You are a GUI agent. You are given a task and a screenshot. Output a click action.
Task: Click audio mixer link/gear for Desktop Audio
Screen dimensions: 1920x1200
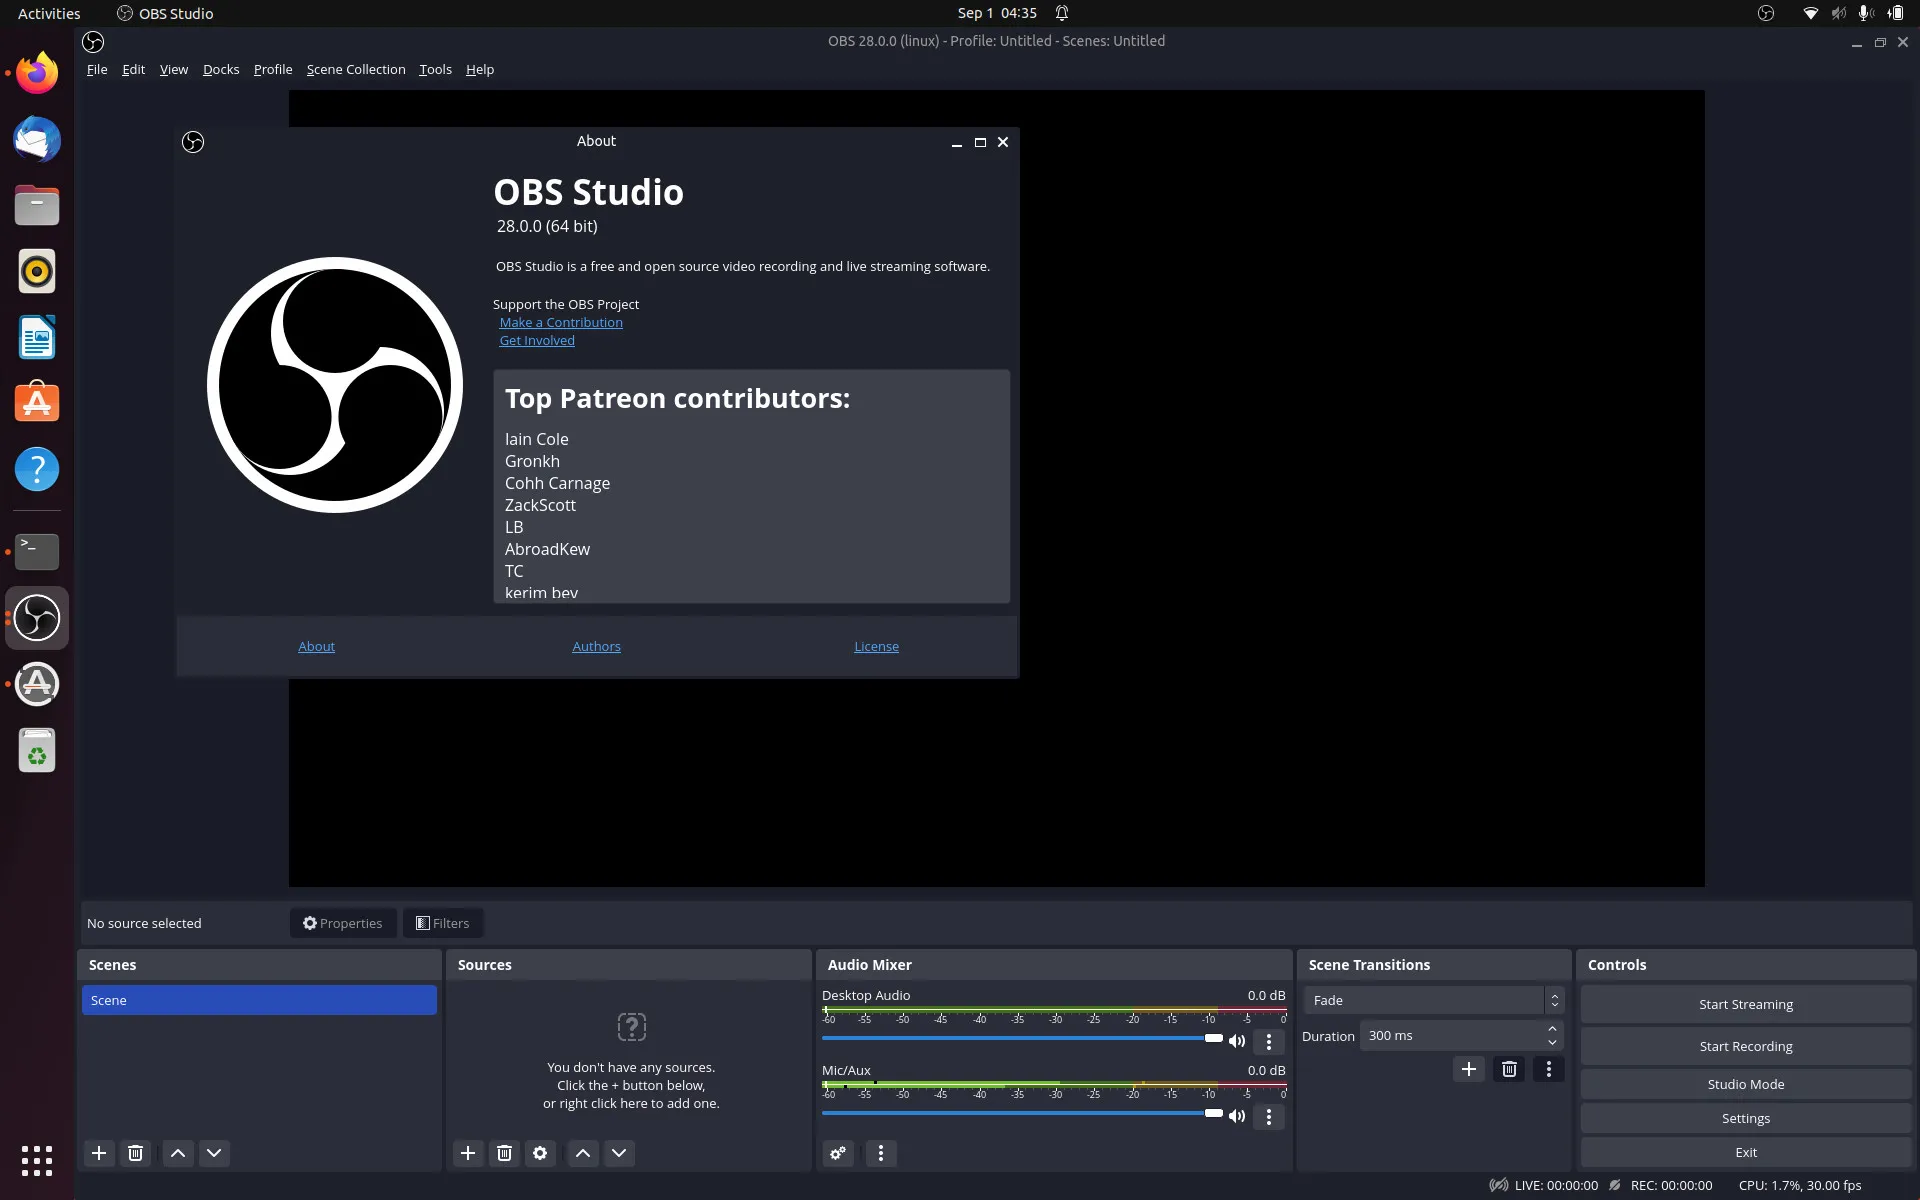point(1268,1040)
